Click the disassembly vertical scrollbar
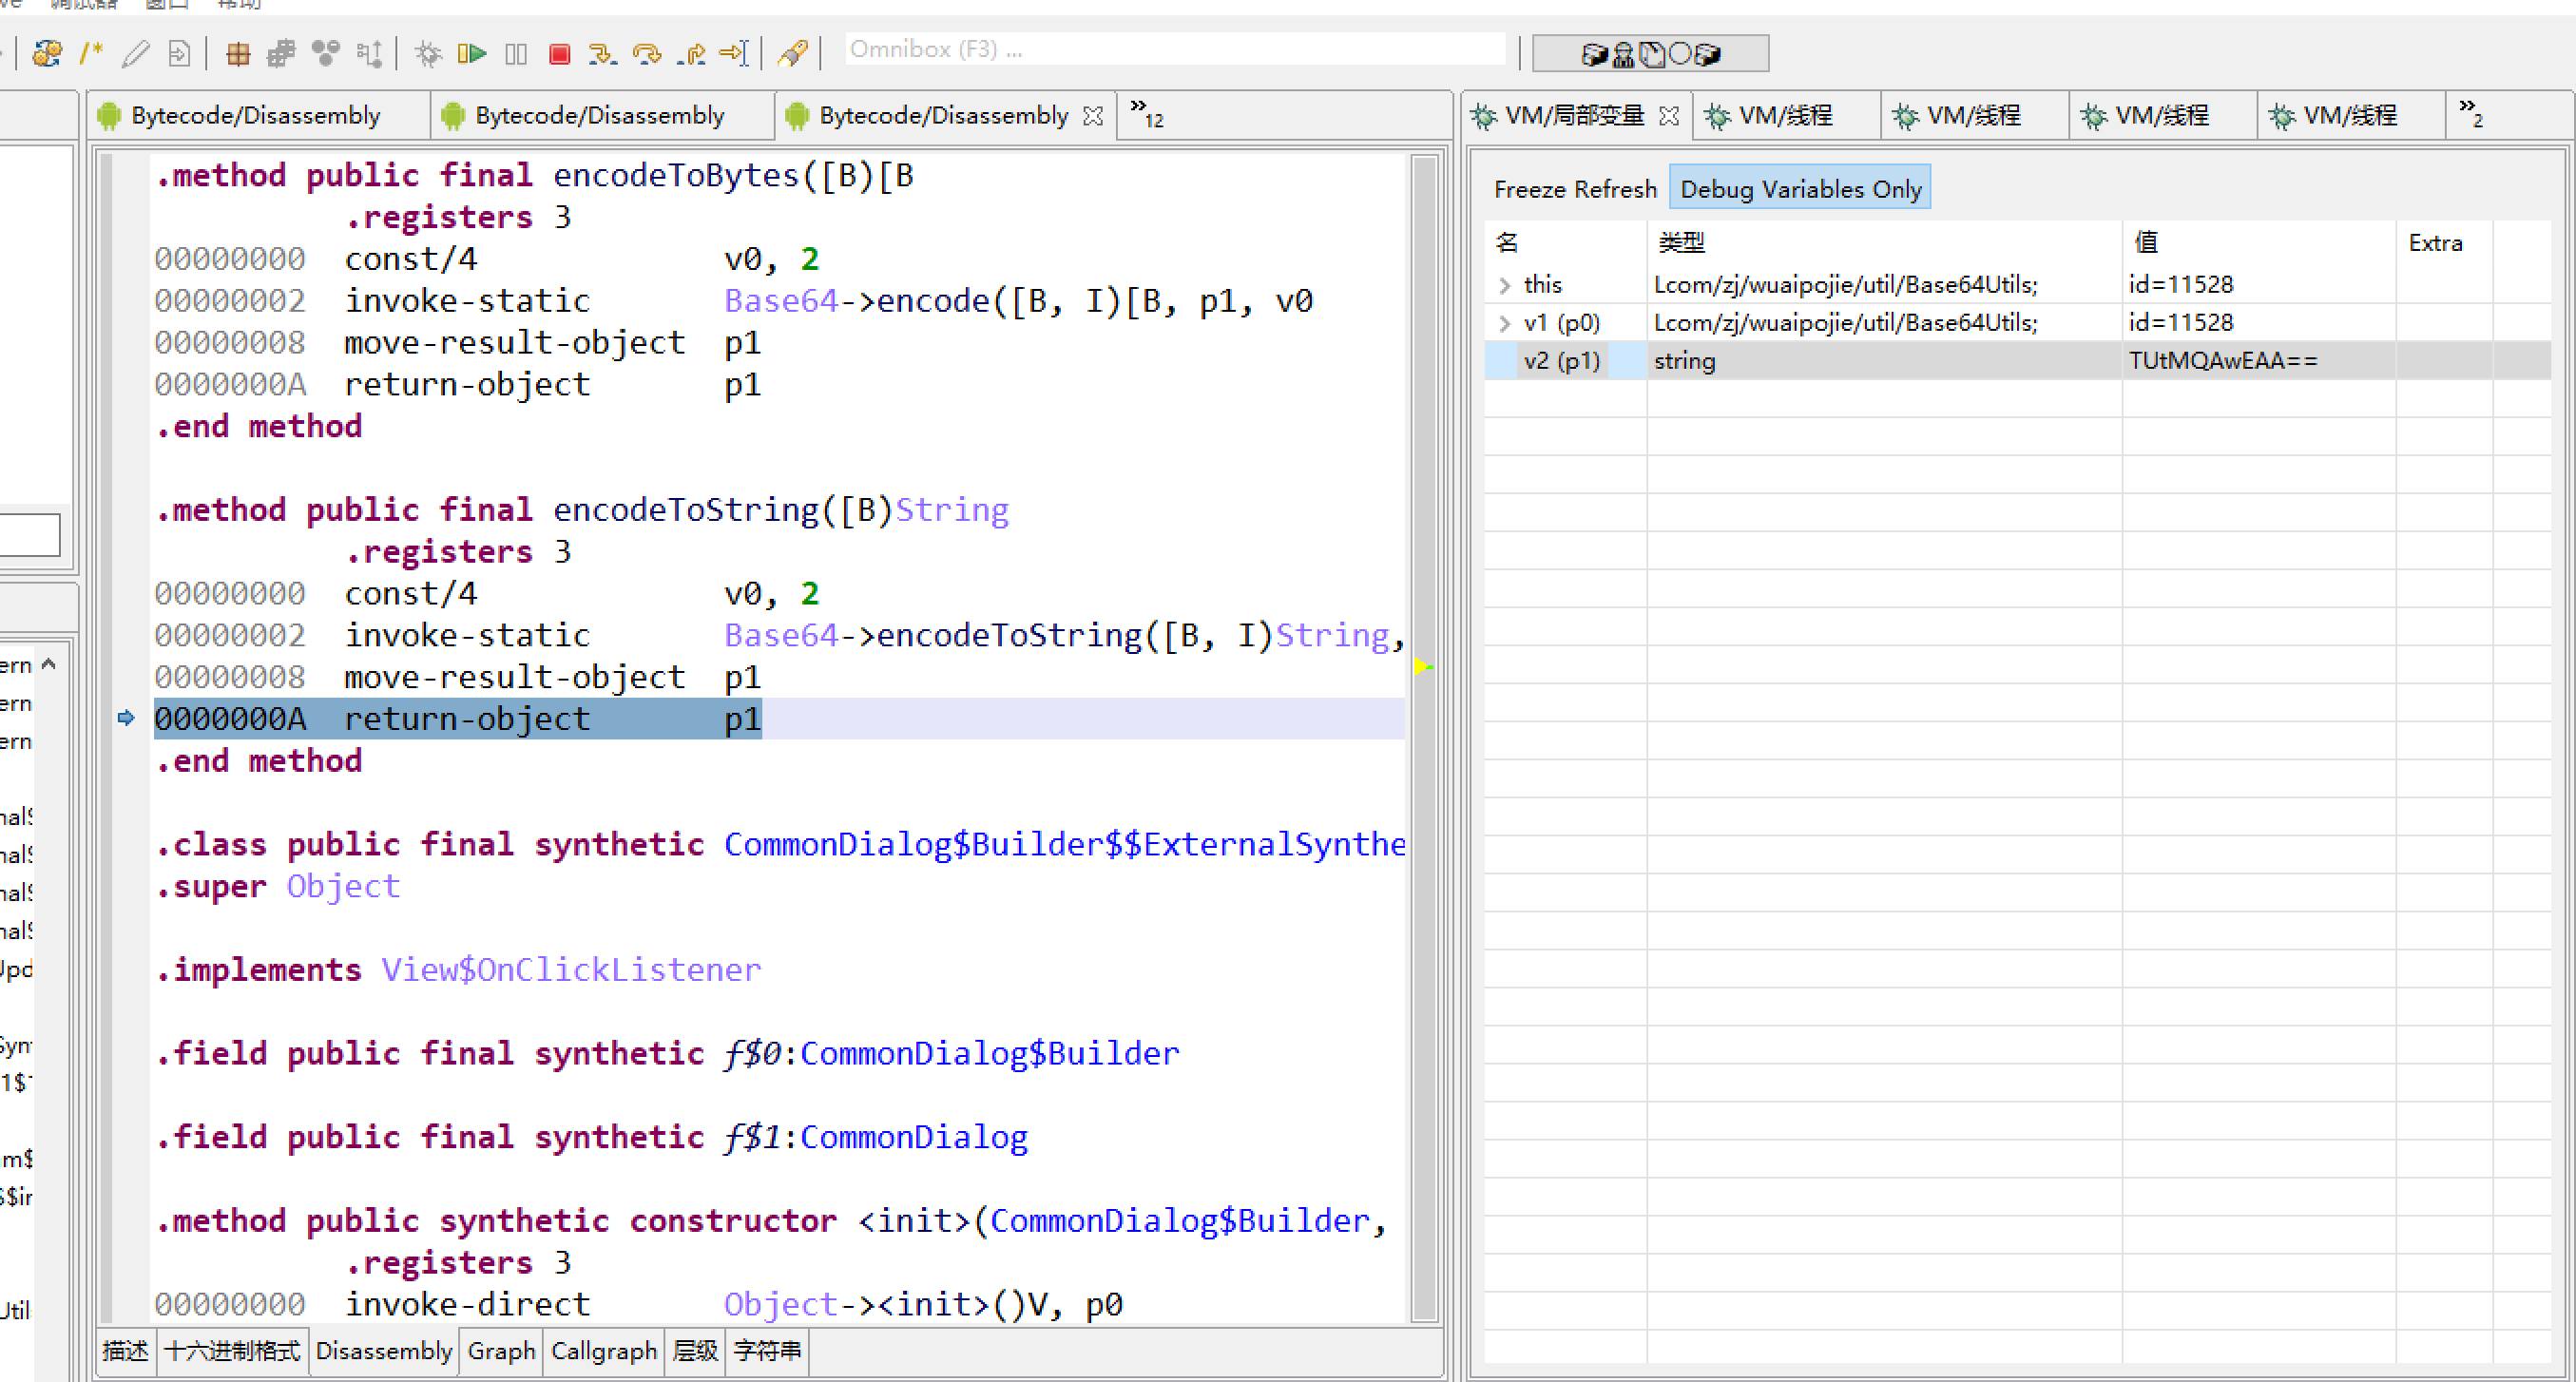Viewport: 2576px width, 1382px height. tap(1424, 738)
